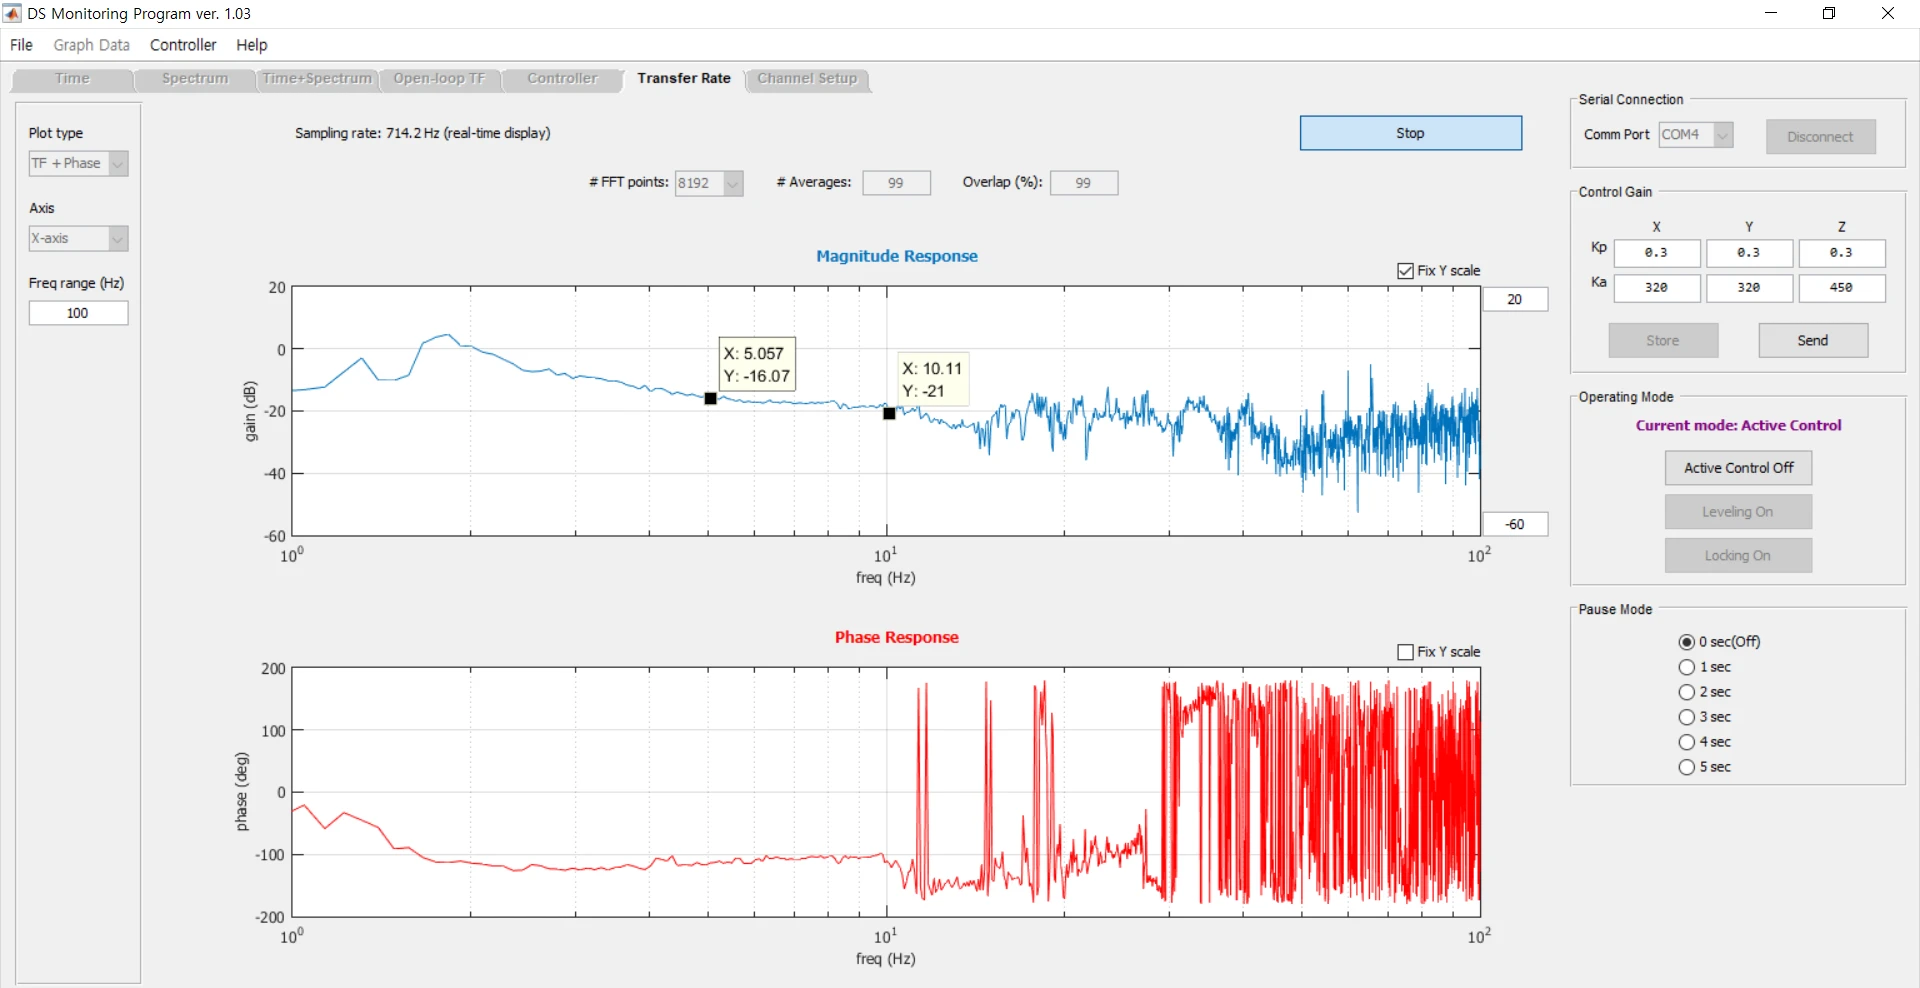Open the Controller menu
Image resolution: width=1920 pixels, height=988 pixels.
click(x=183, y=45)
